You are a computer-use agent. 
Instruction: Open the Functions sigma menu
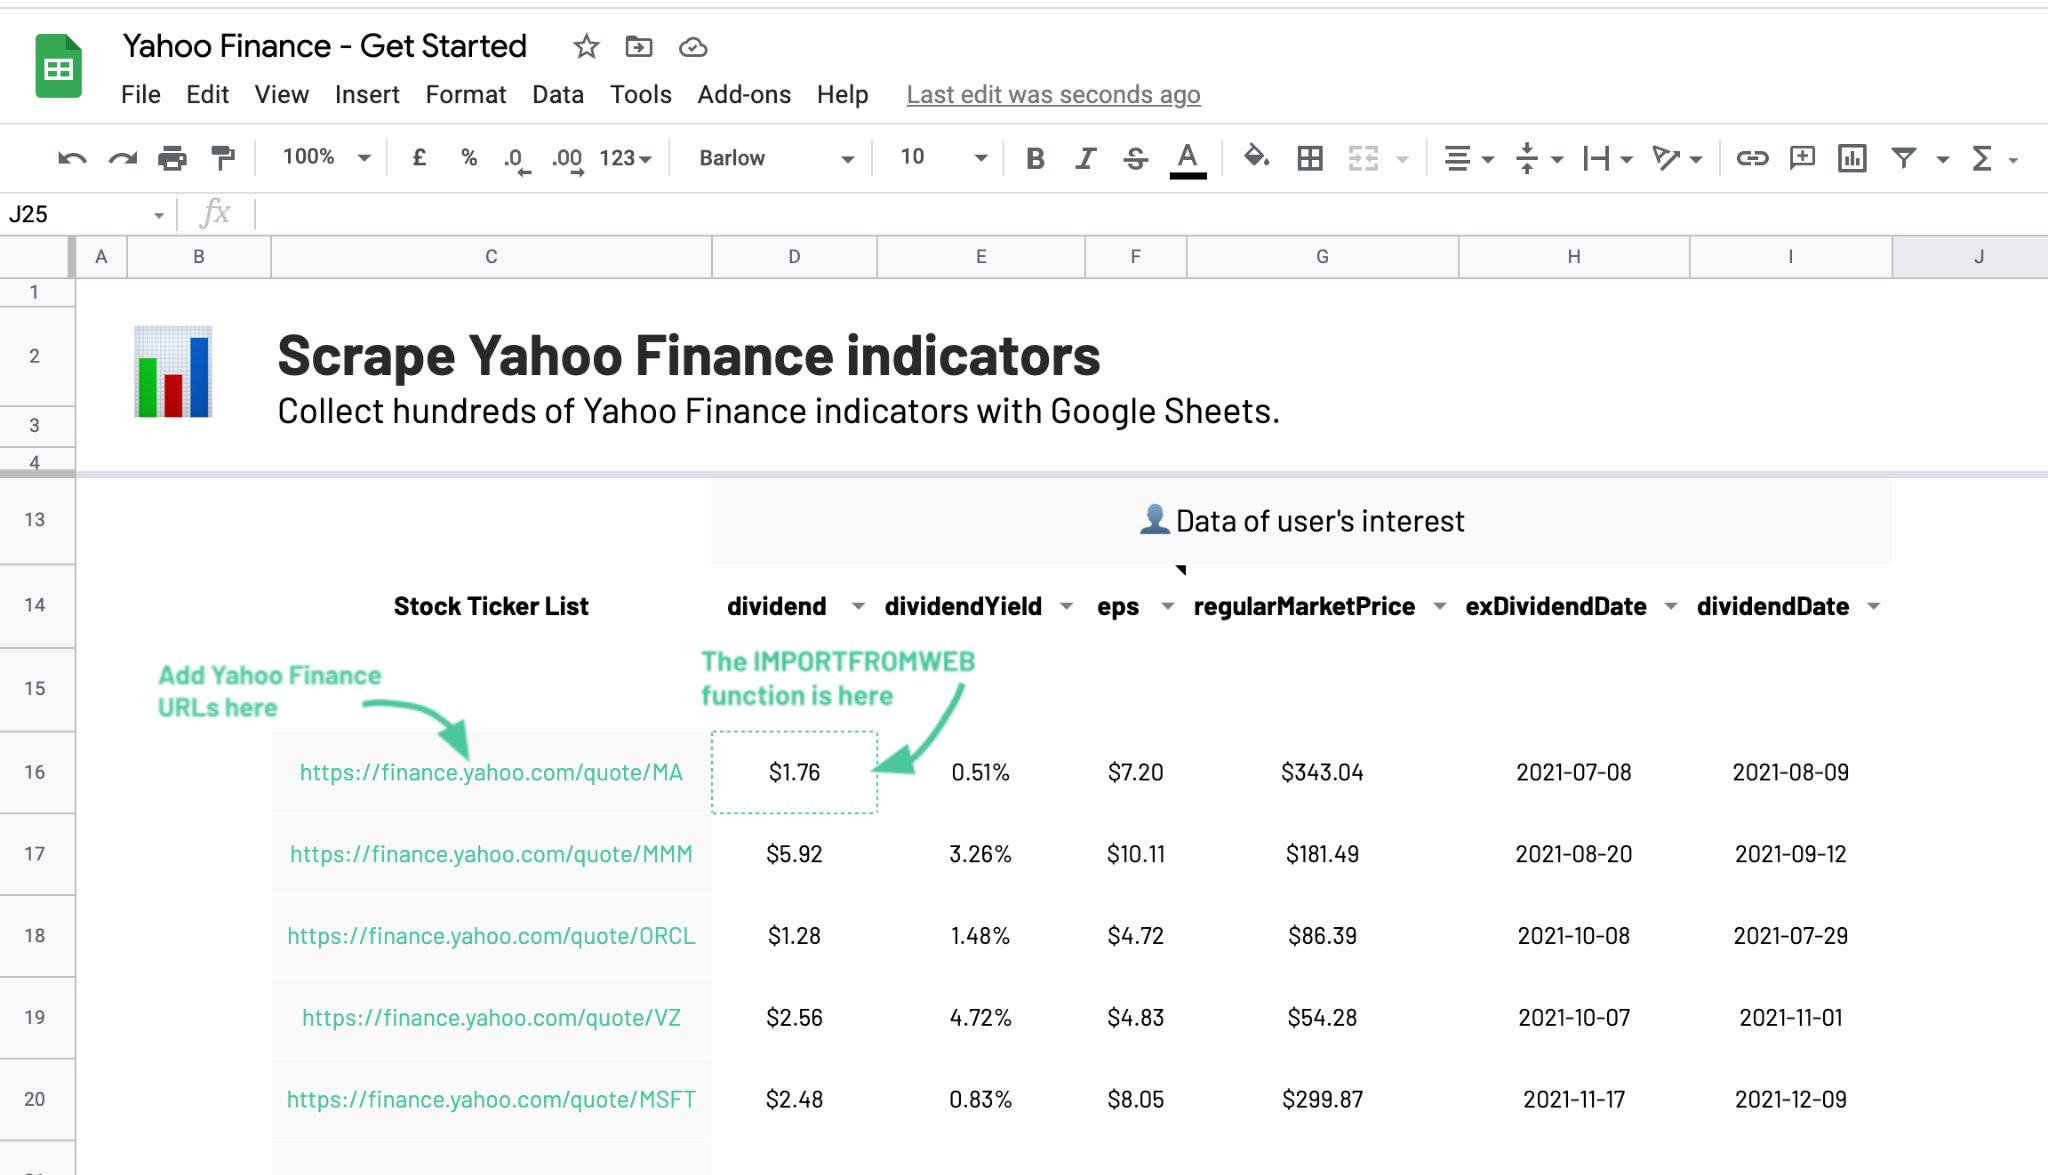pyautogui.click(x=1994, y=158)
